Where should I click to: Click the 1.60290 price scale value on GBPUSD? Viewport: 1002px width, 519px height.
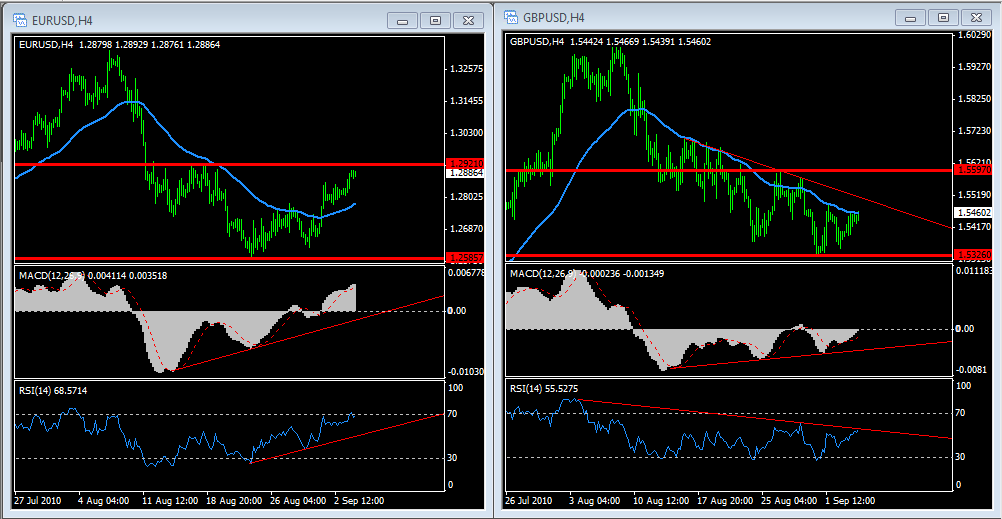[975, 34]
